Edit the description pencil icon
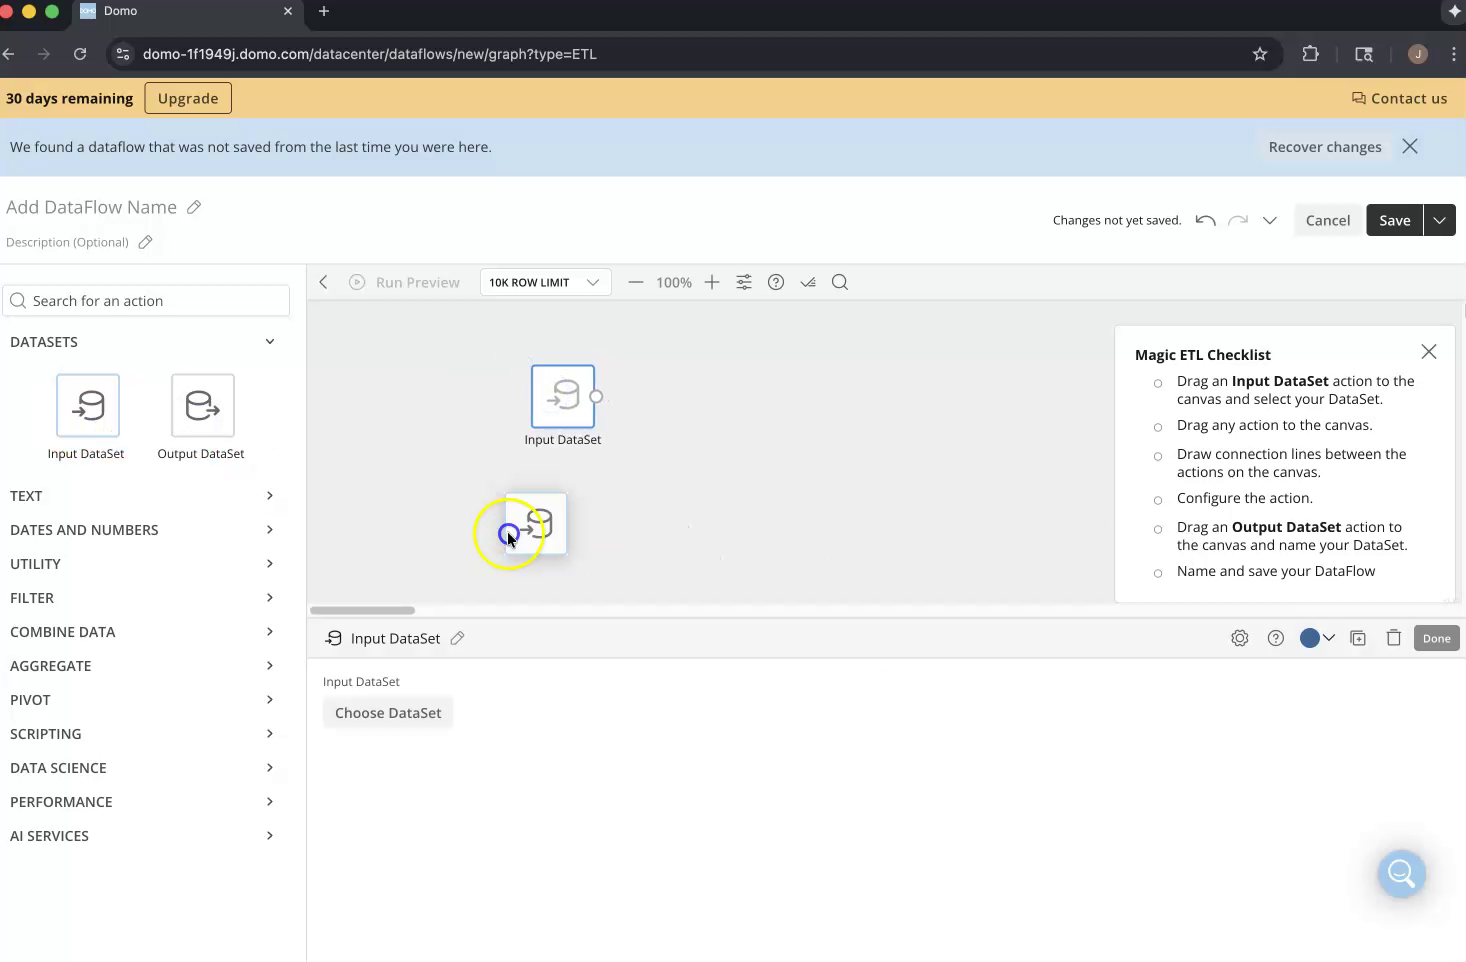 point(145,242)
